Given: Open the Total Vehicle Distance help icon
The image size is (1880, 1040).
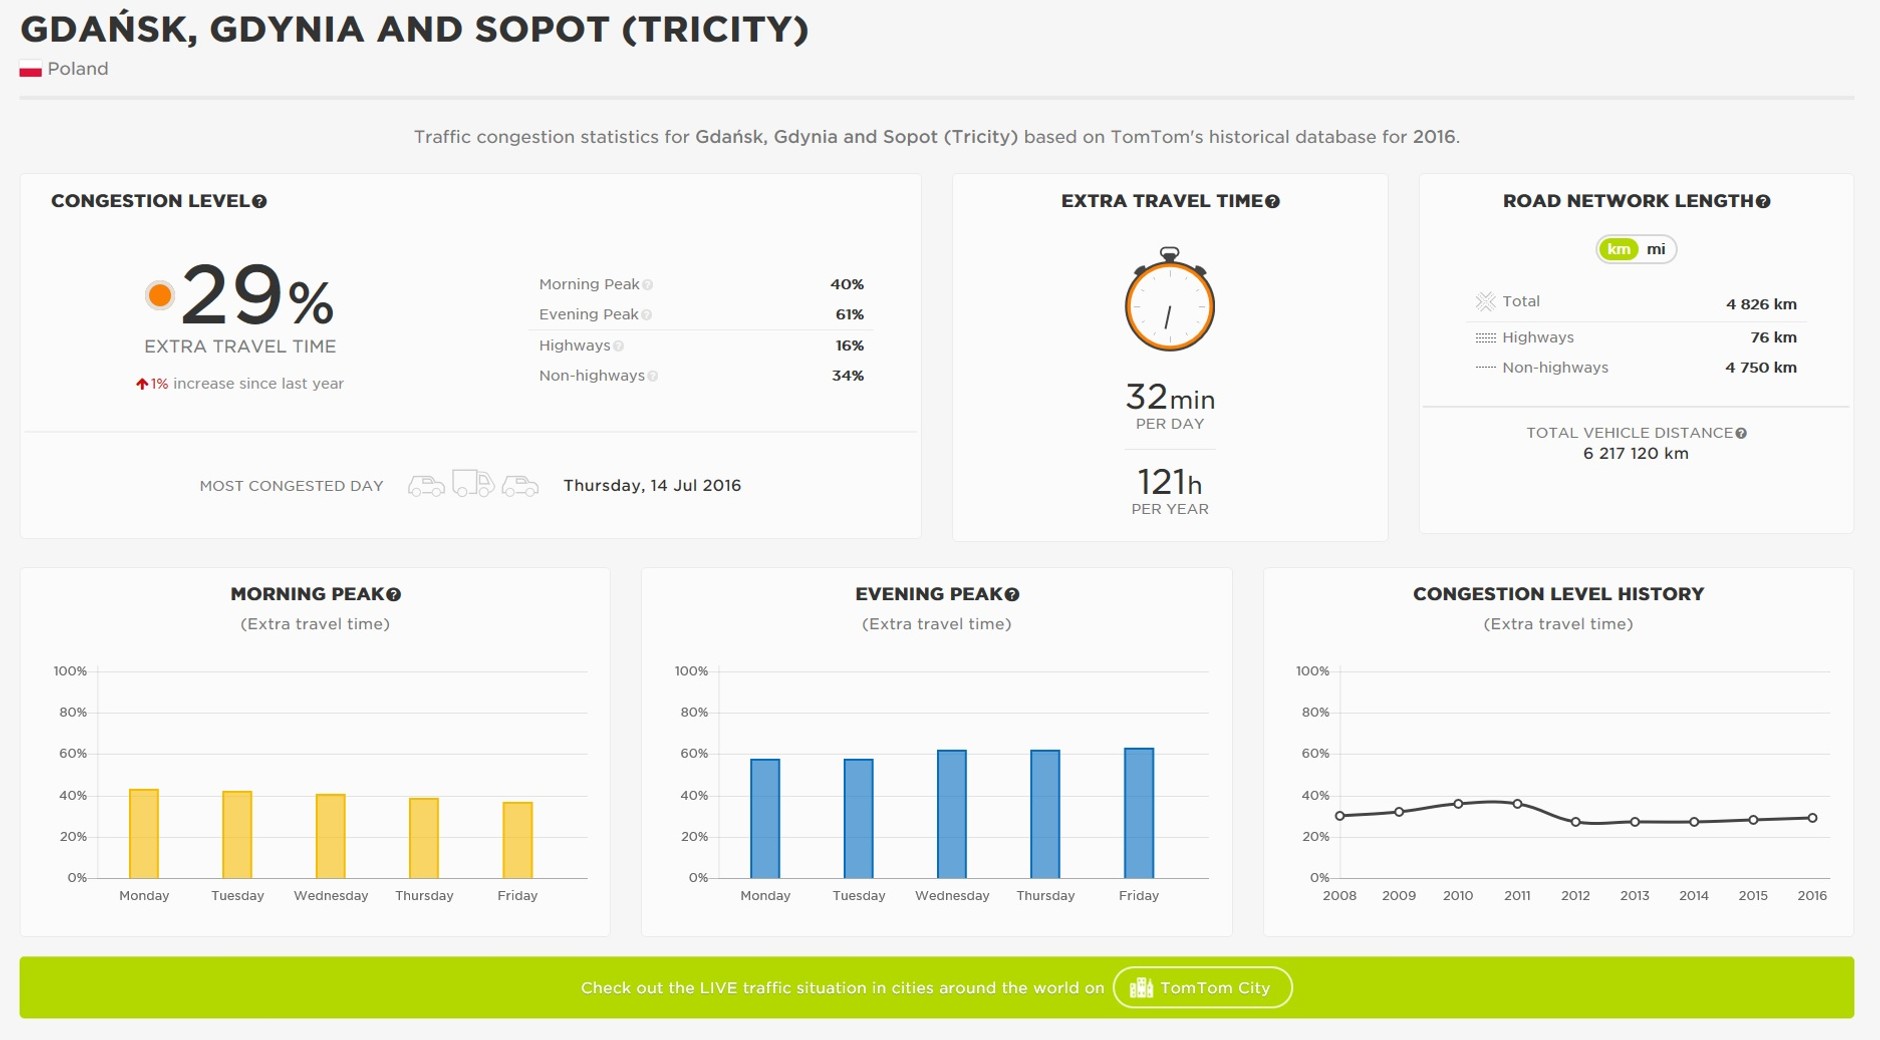Looking at the screenshot, I should click(1741, 434).
